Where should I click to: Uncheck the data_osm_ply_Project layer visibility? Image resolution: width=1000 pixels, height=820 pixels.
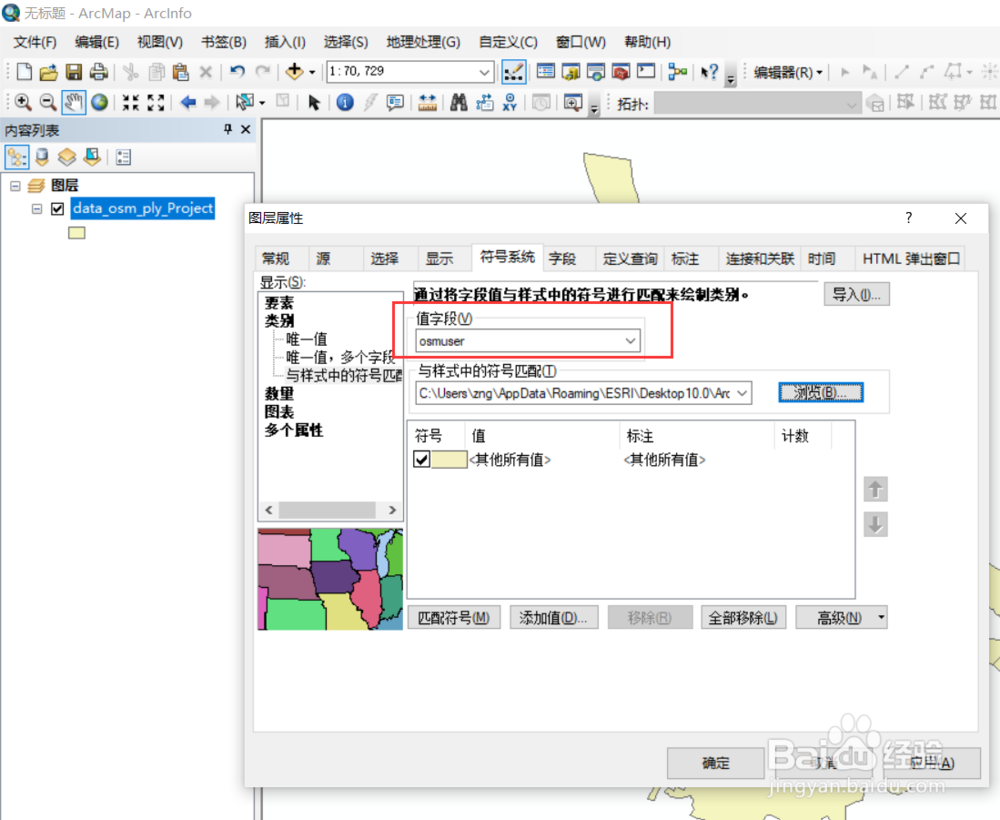[x=57, y=208]
